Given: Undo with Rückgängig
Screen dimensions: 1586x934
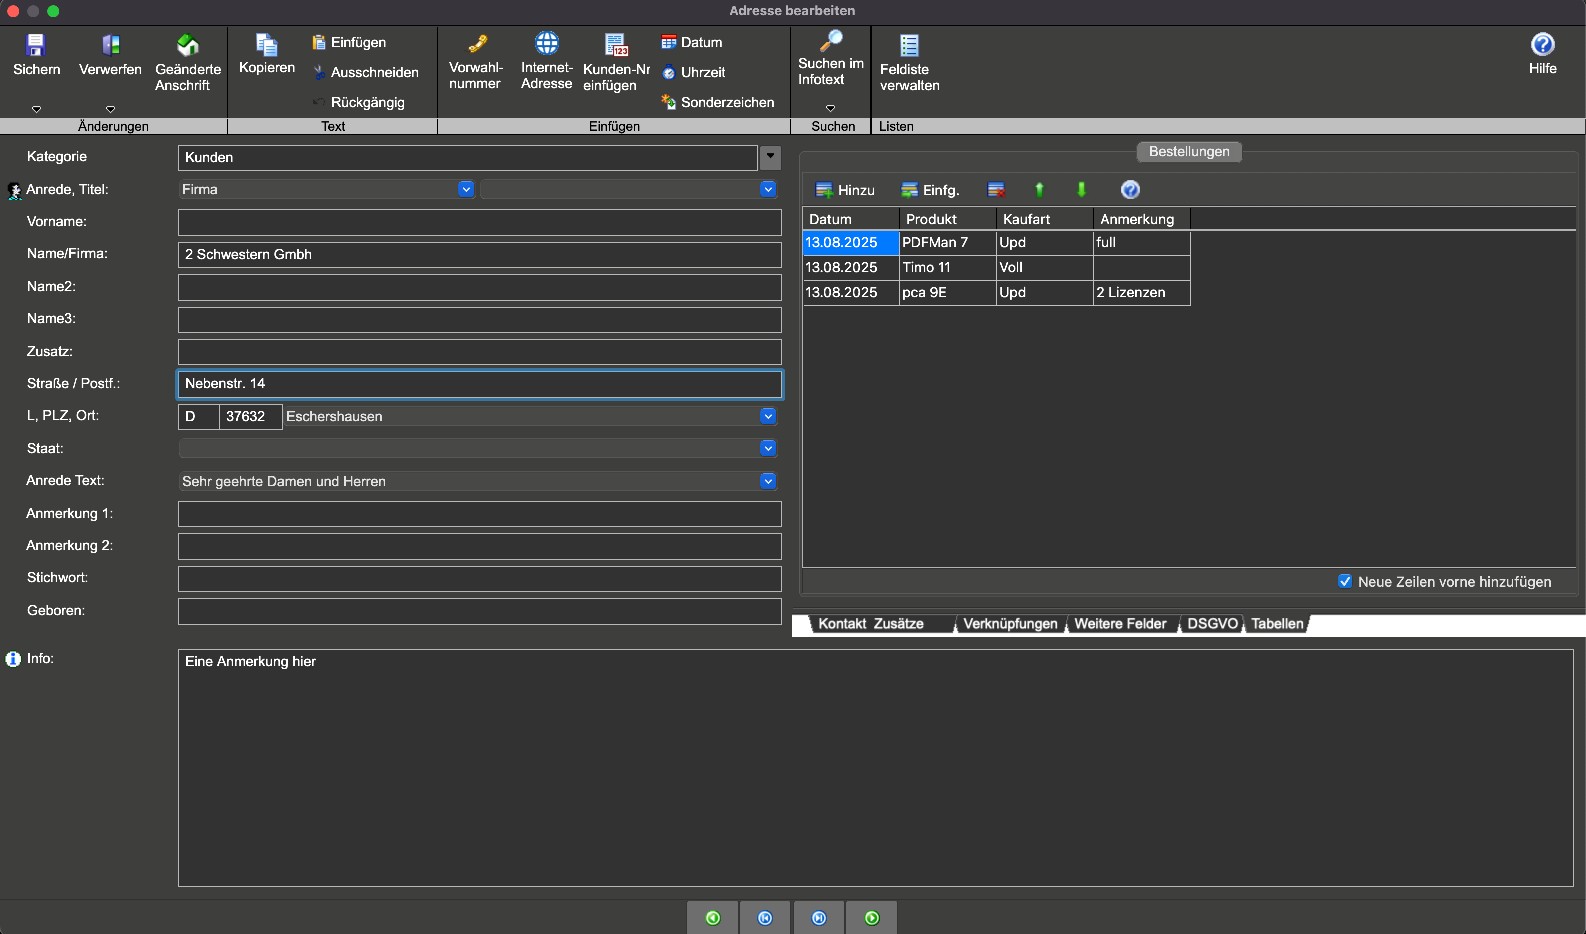Looking at the screenshot, I should 358,102.
